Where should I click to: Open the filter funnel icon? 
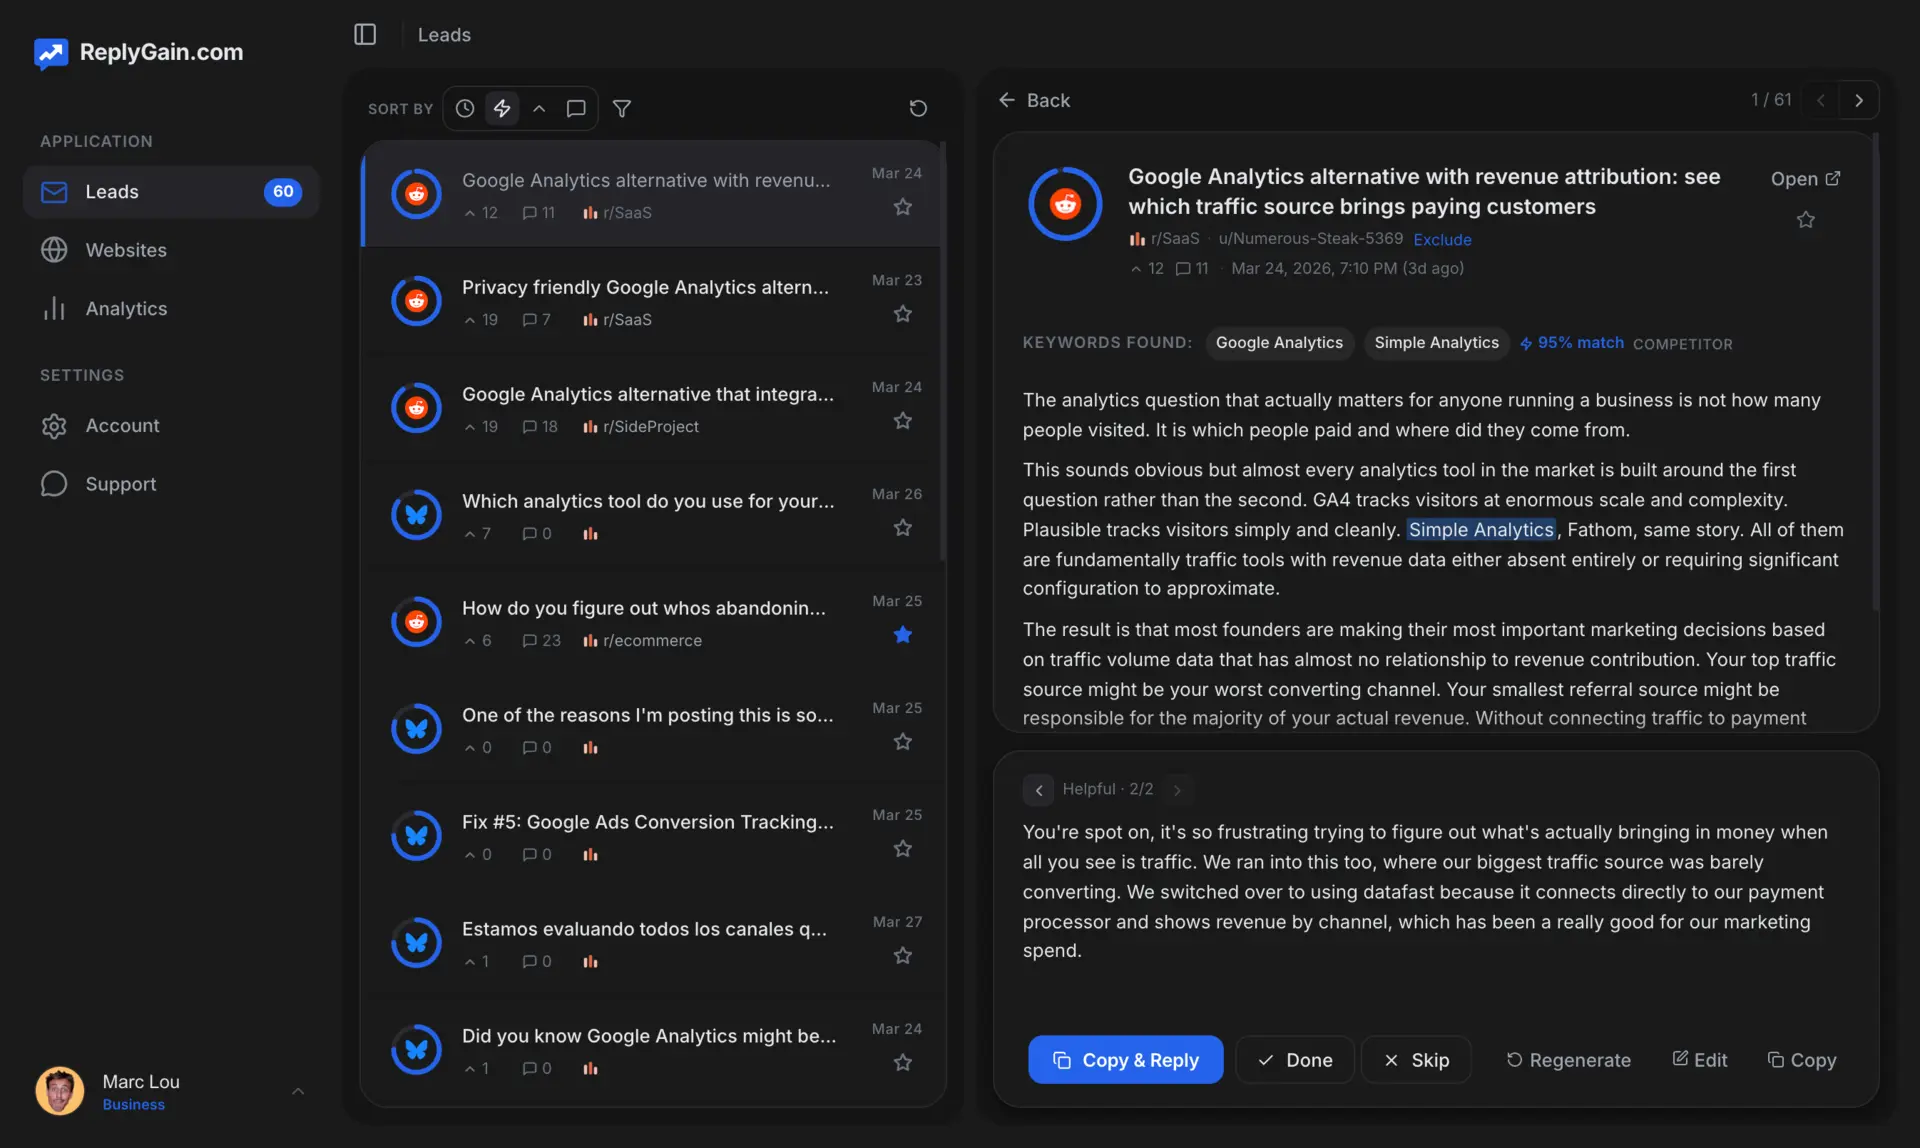pos(622,108)
